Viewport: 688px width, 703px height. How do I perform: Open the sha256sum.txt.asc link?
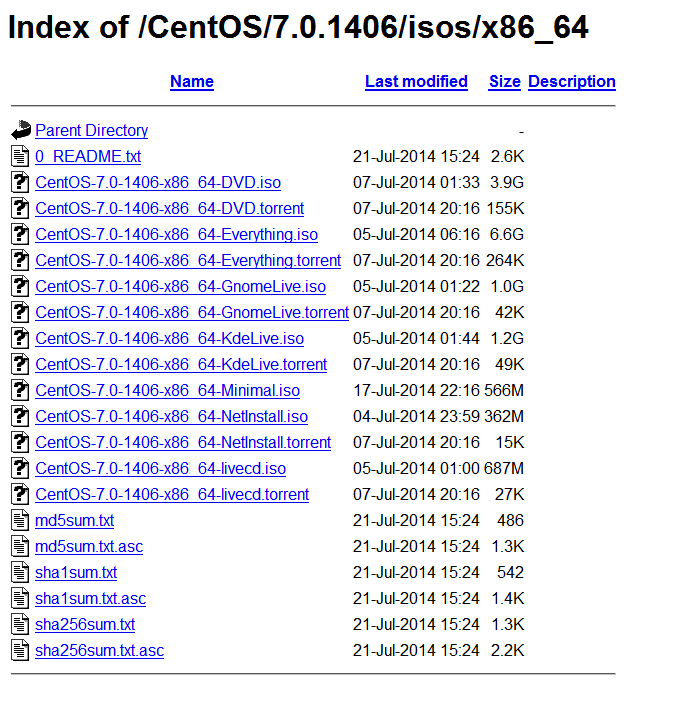coord(100,651)
